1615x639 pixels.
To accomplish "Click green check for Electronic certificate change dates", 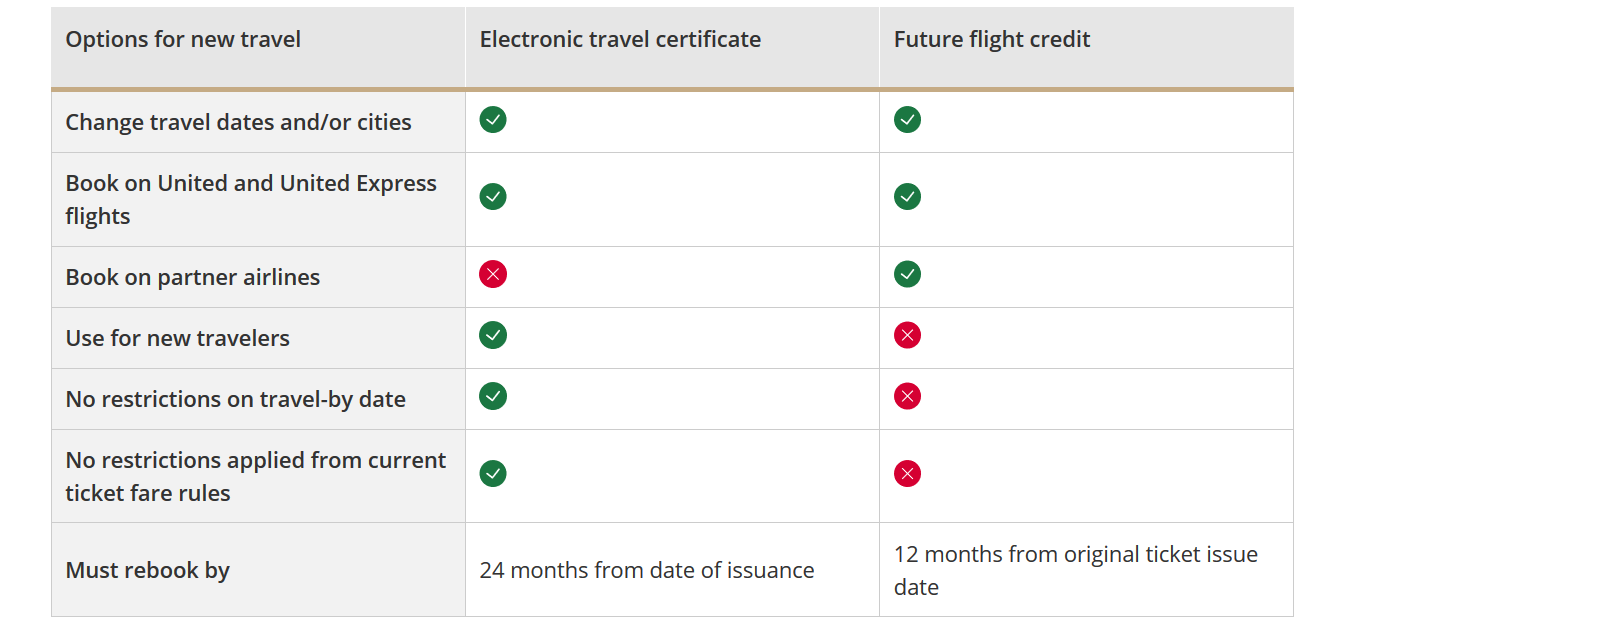I will tap(493, 120).
